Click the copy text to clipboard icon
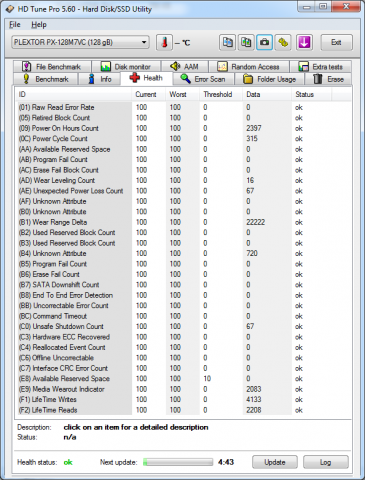The image size is (365, 480). [x=228, y=42]
